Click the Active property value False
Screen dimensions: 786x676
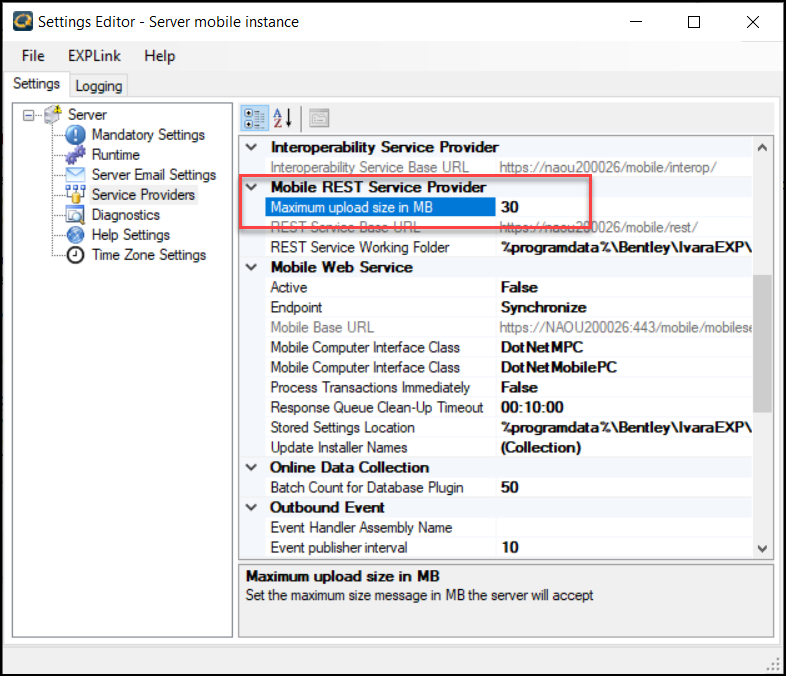click(x=624, y=287)
